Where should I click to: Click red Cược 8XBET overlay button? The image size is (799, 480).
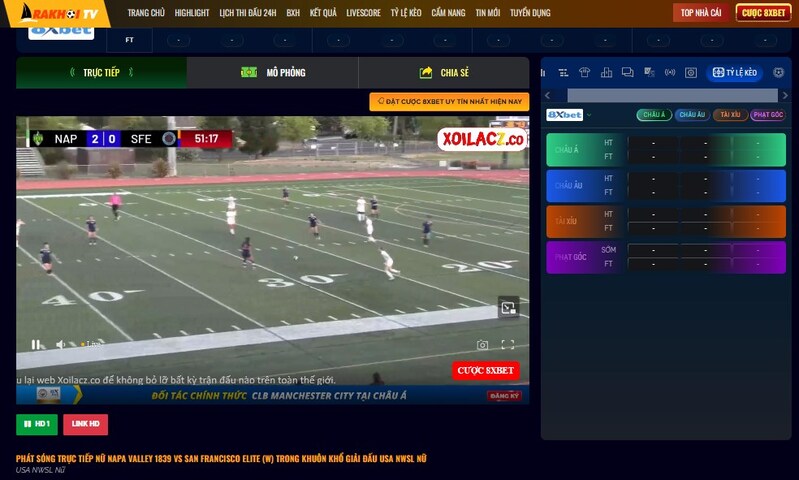(485, 370)
